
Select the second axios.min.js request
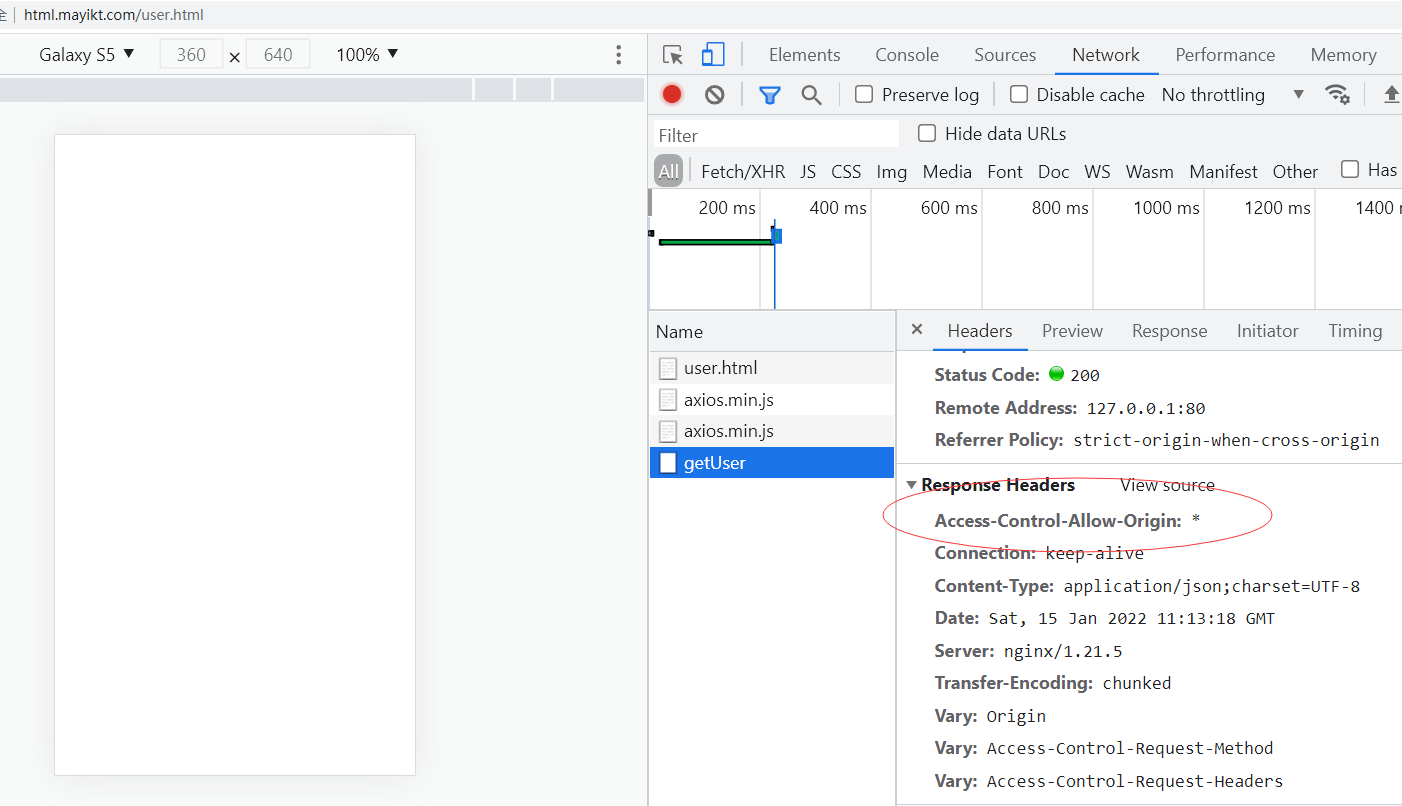pyautogui.click(x=772, y=431)
